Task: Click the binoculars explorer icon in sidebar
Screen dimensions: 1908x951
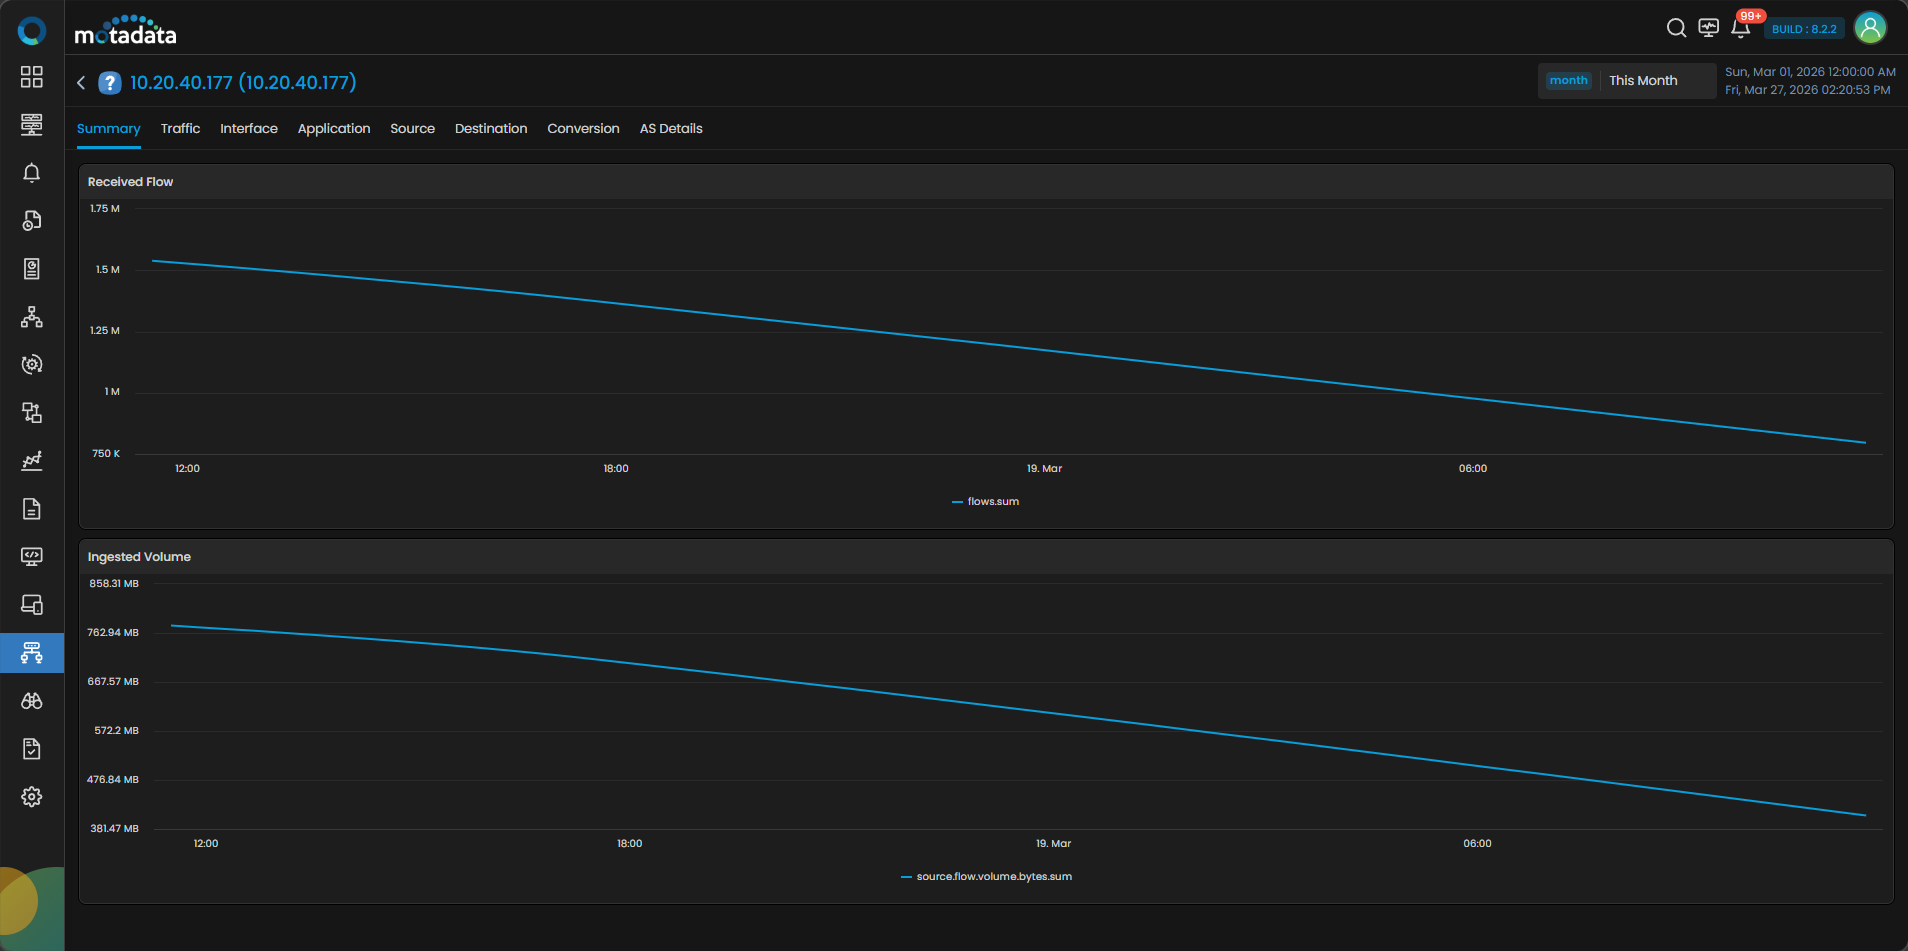Action: click(x=32, y=701)
